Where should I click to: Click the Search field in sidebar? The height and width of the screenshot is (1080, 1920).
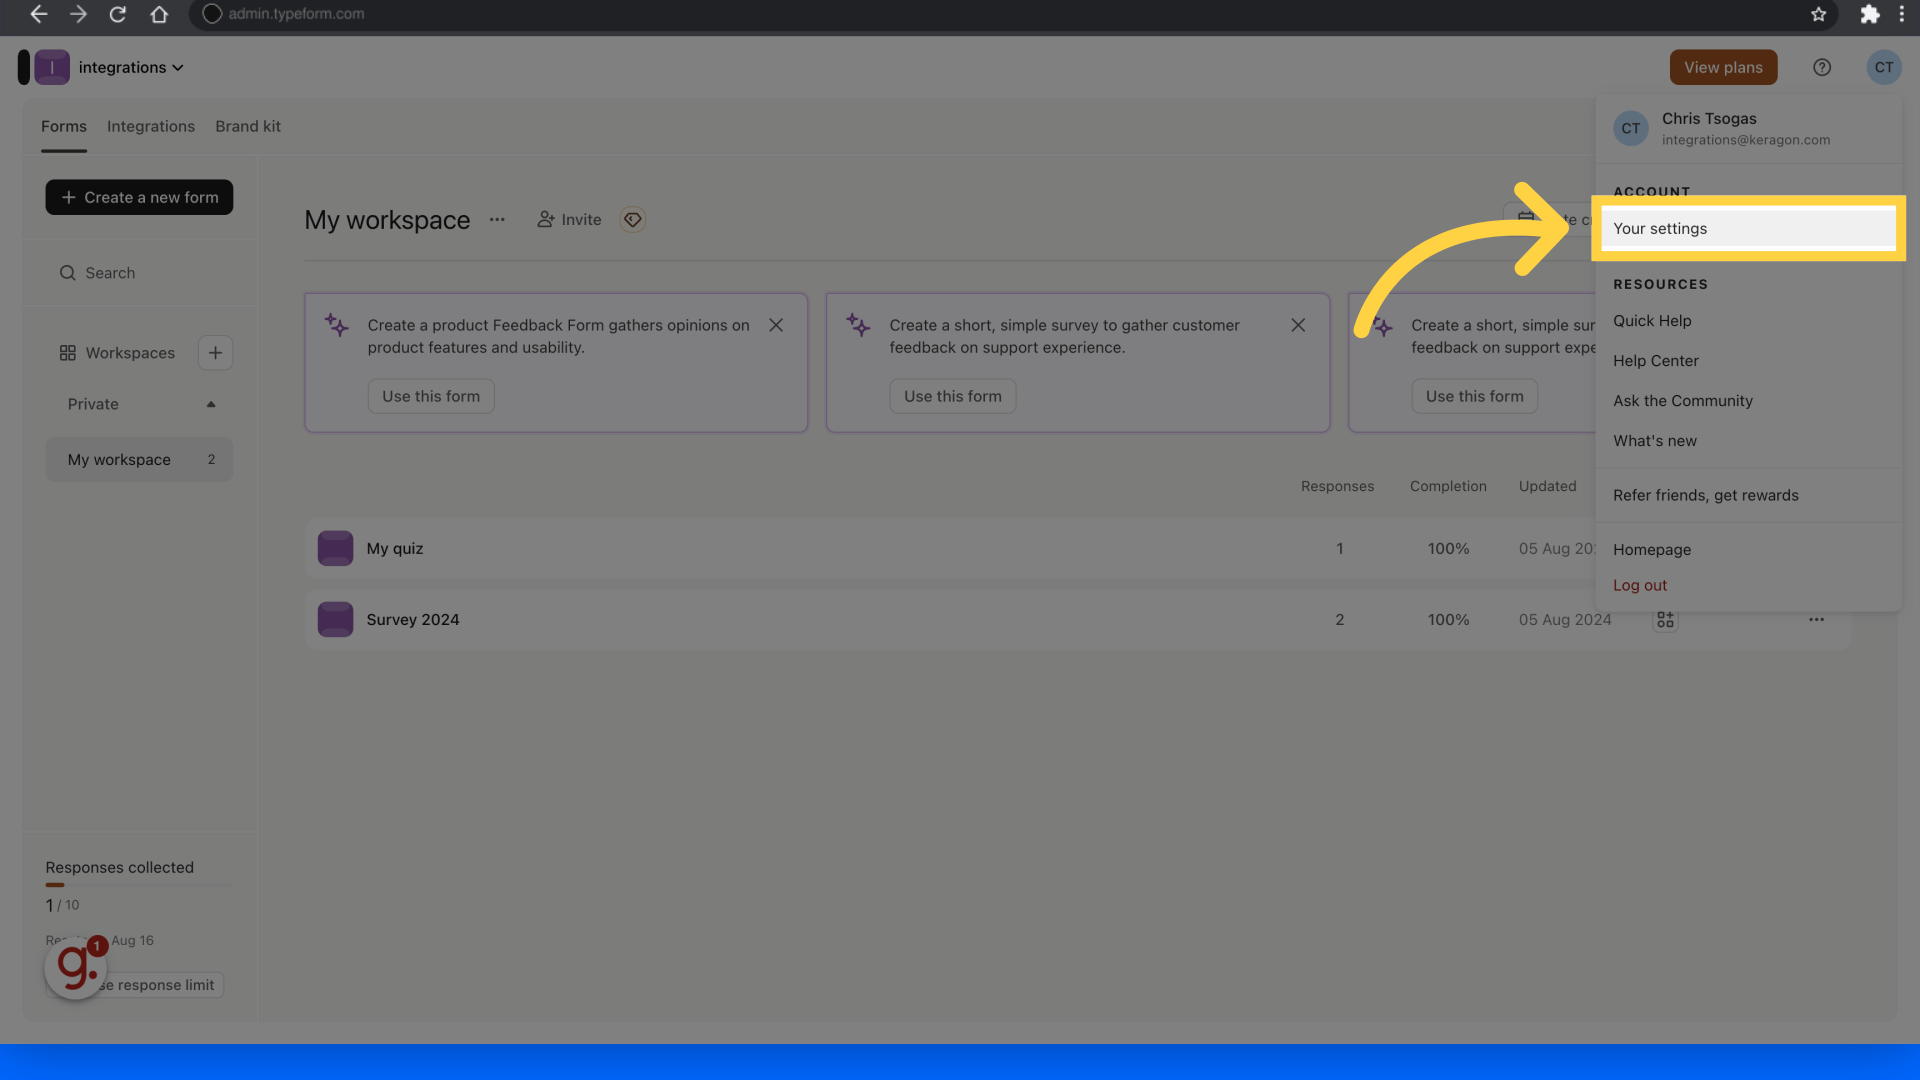[x=140, y=273]
